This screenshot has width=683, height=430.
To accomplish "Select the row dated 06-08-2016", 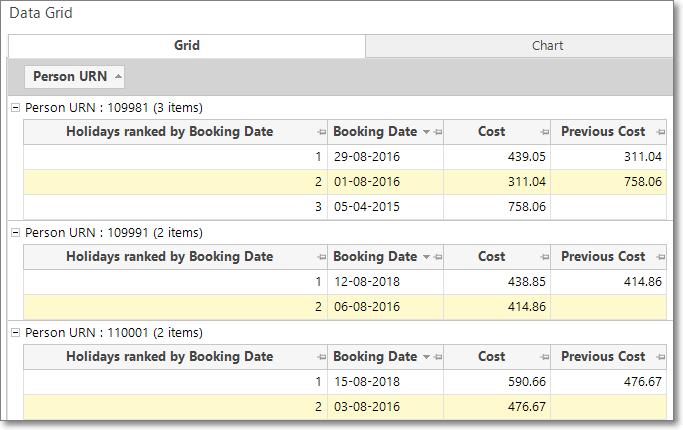I will [x=345, y=307].
